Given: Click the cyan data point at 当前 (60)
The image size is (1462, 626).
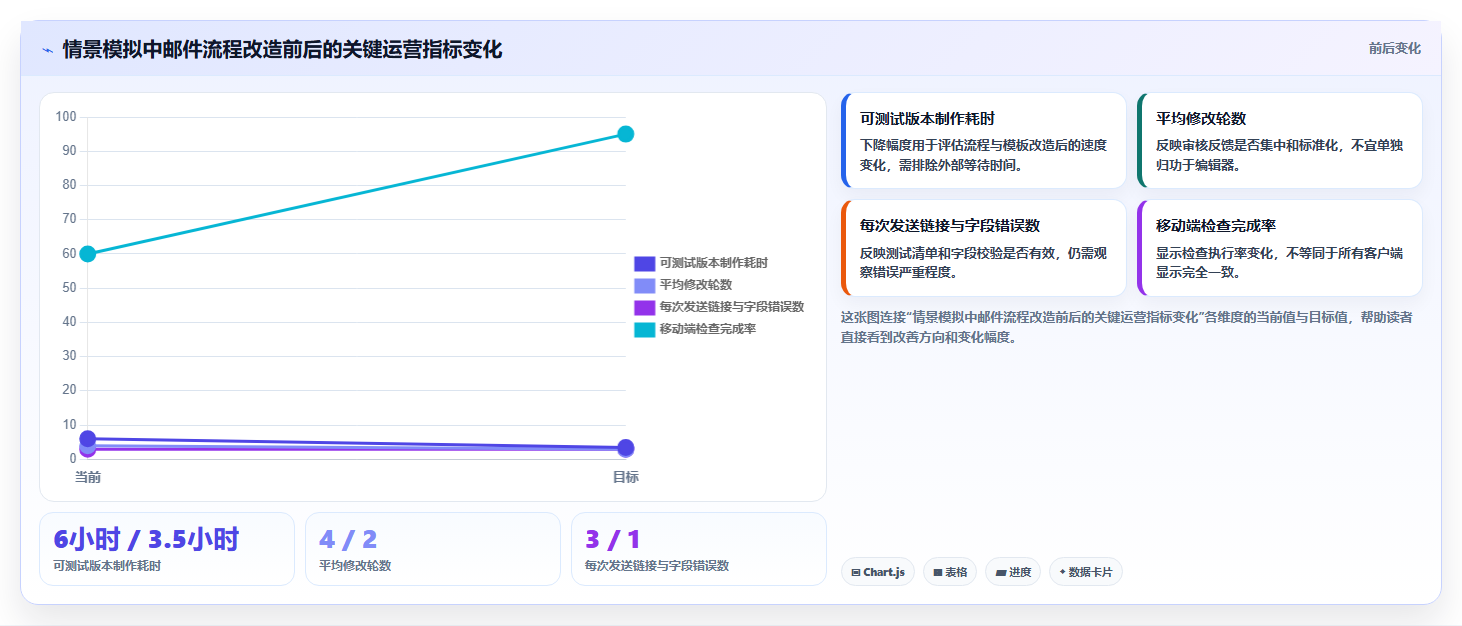Looking at the screenshot, I should [x=88, y=254].
